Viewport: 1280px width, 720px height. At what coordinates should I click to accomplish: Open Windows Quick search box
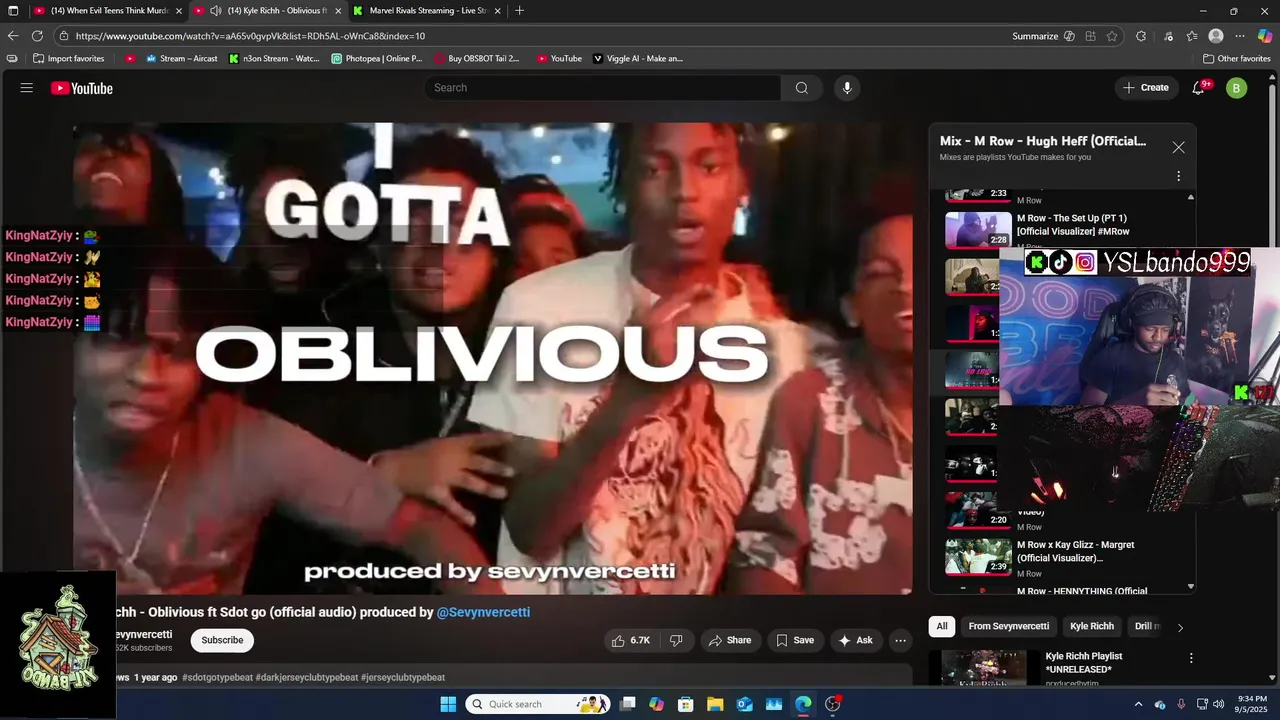(538, 704)
